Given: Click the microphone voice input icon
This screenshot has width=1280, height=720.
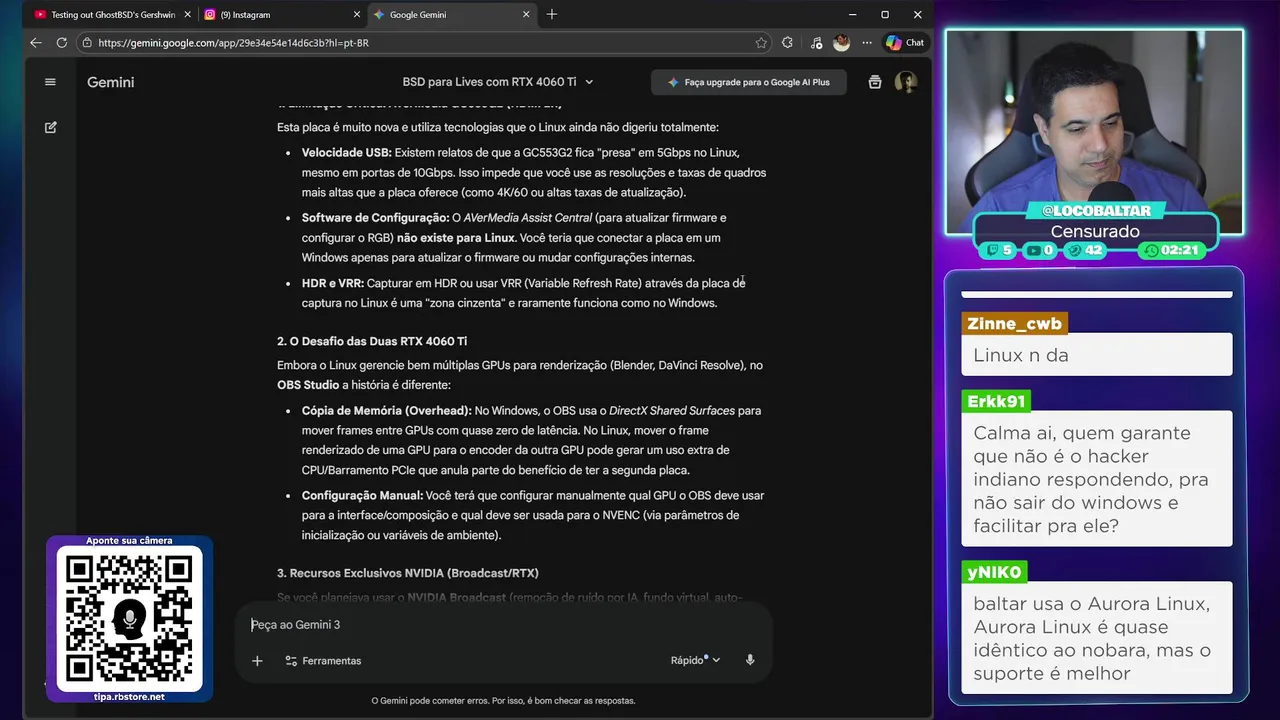Looking at the screenshot, I should coord(750,660).
